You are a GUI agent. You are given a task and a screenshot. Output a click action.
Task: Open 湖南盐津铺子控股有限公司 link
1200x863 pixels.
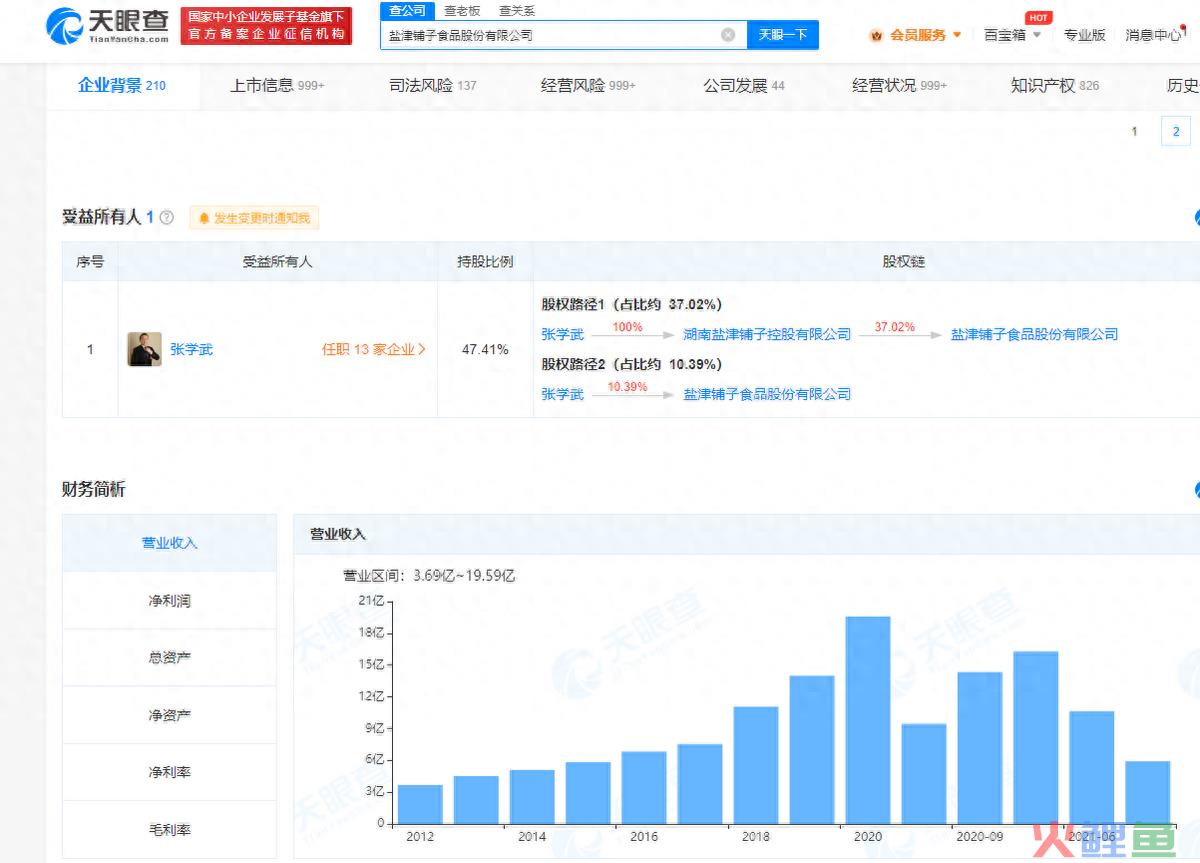767,334
